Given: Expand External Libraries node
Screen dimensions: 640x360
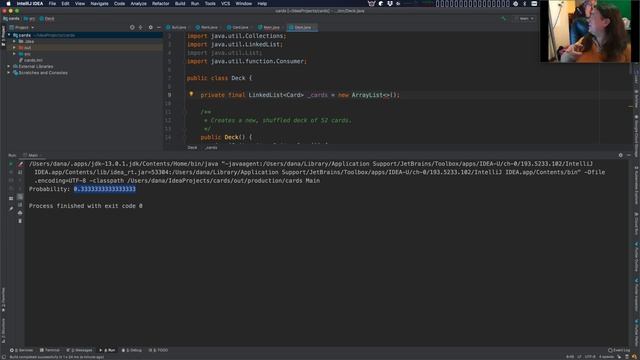Looking at the screenshot, I should tap(9, 66).
